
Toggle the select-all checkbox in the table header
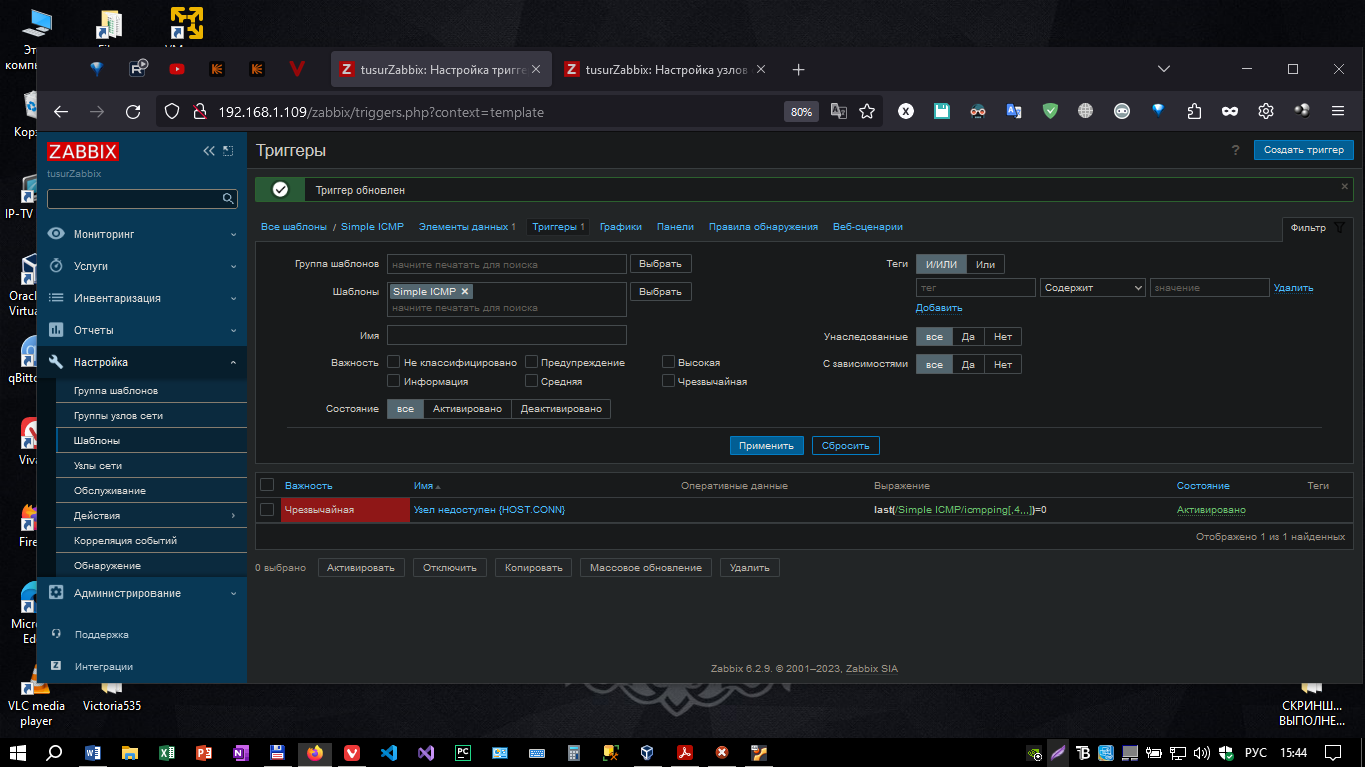pos(267,485)
